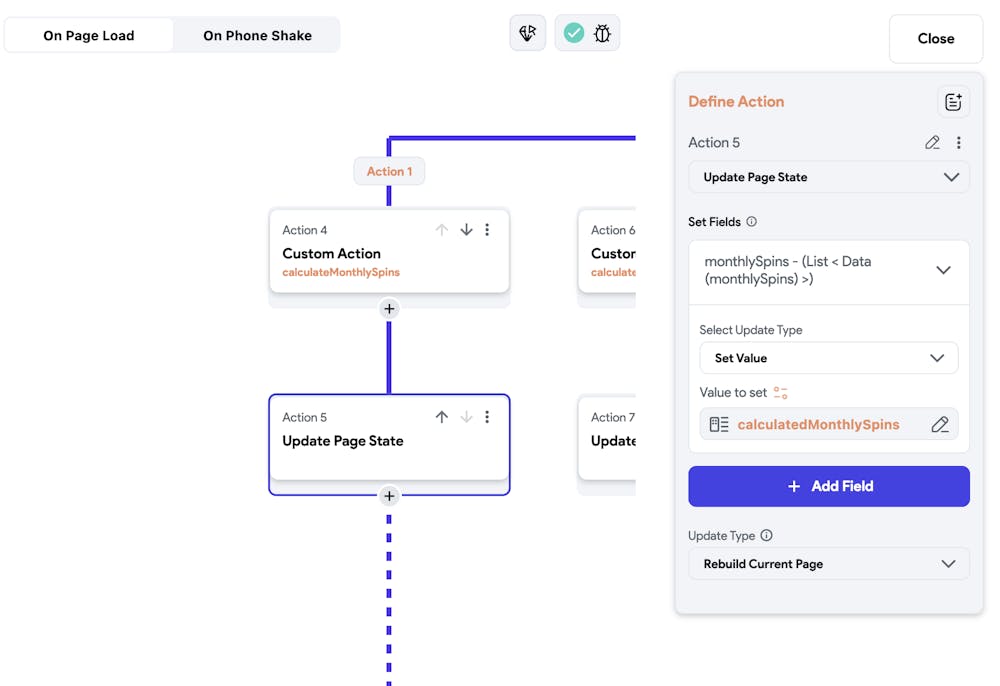Open Action 4 card's three-dot menu
This screenshot has width=1000, height=686.
click(x=487, y=230)
